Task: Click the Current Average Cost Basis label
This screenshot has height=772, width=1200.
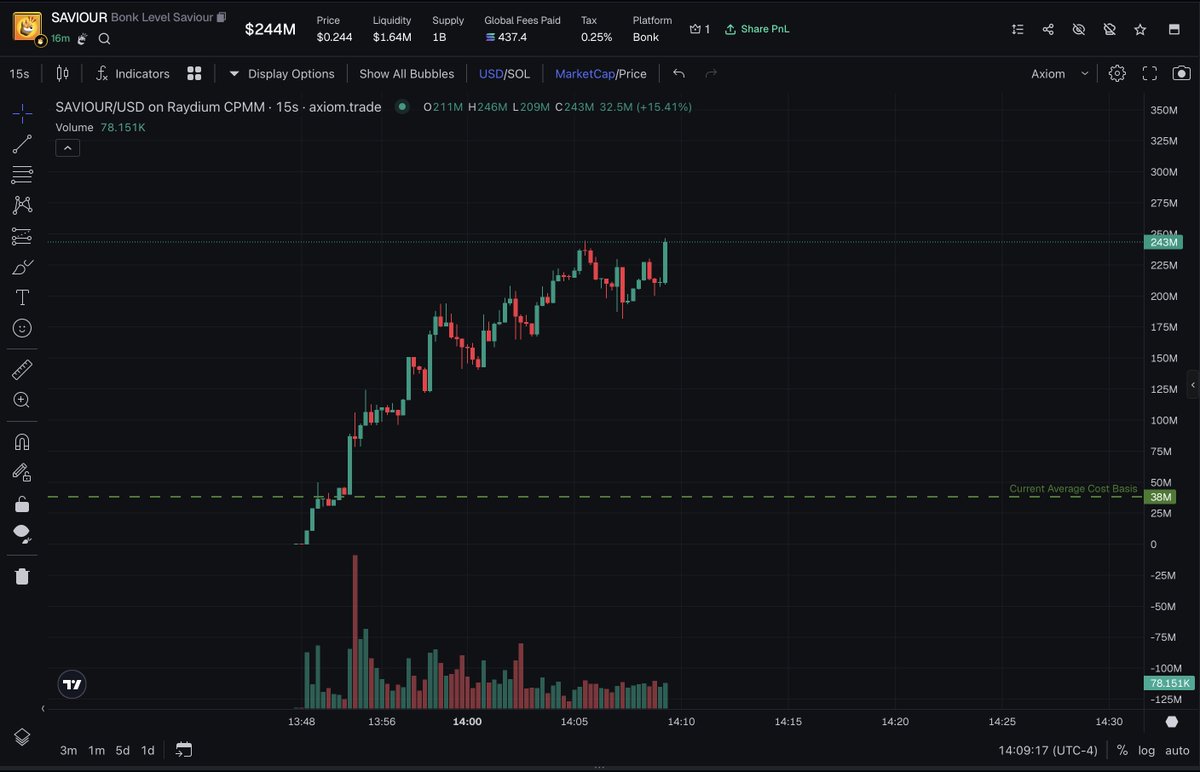Action: 1073,489
